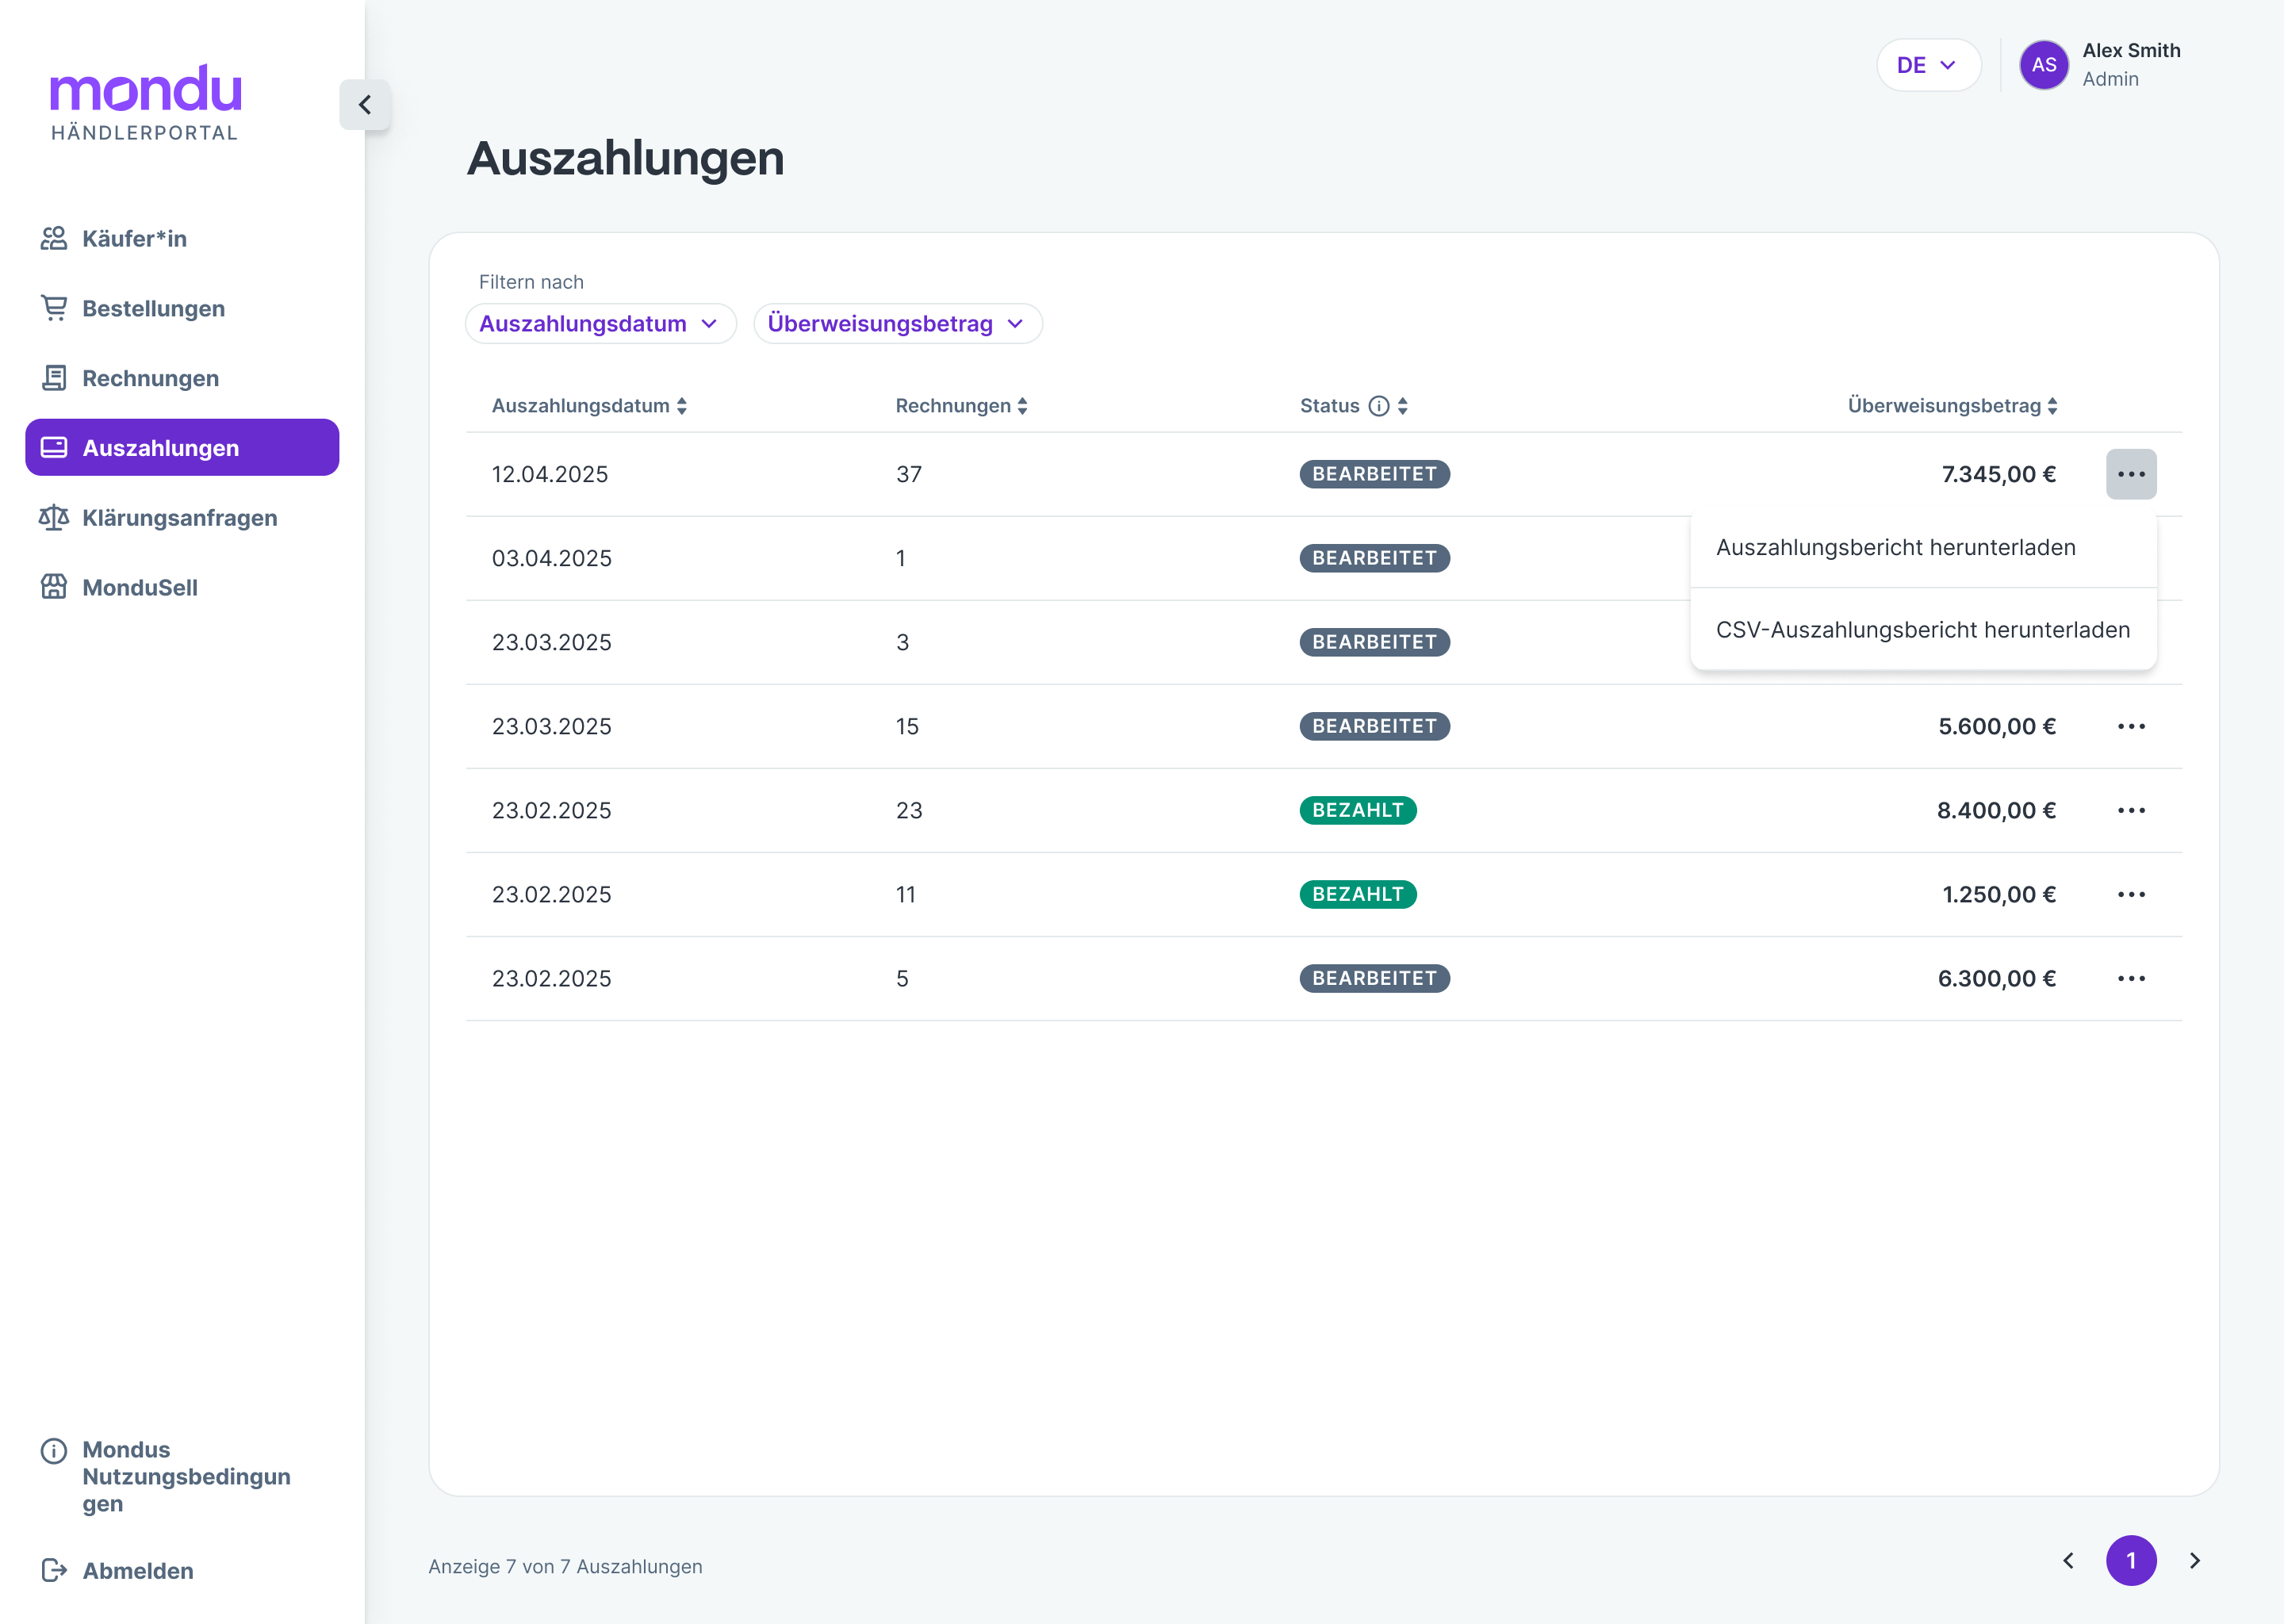Screen dimensions: 2284x1624
Task: Select CSV-Auszahlungsbericht herunterladen menu entry
Action: coord(1922,630)
